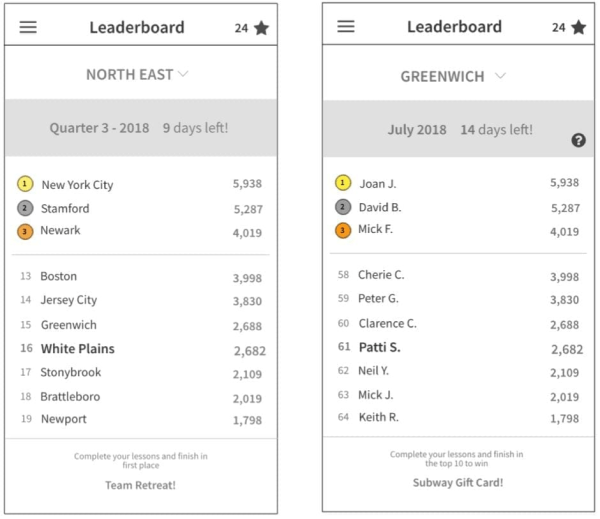Select the Subway Gift Card! prize link

[458, 483]
